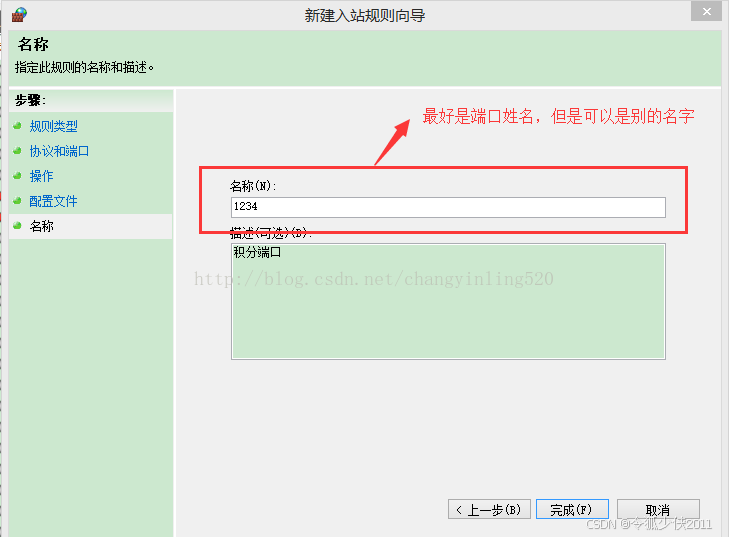This screenshot has width=729, height=537.
Task: Click the 新建入站规则向导 window title
Action: coord(365,15)
